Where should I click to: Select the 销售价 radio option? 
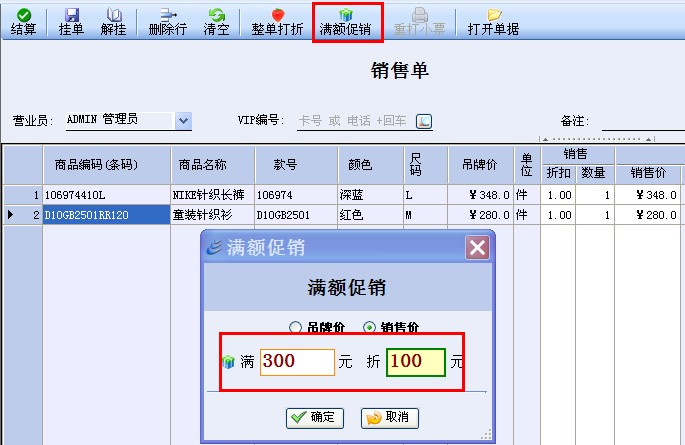click(369, 327)
